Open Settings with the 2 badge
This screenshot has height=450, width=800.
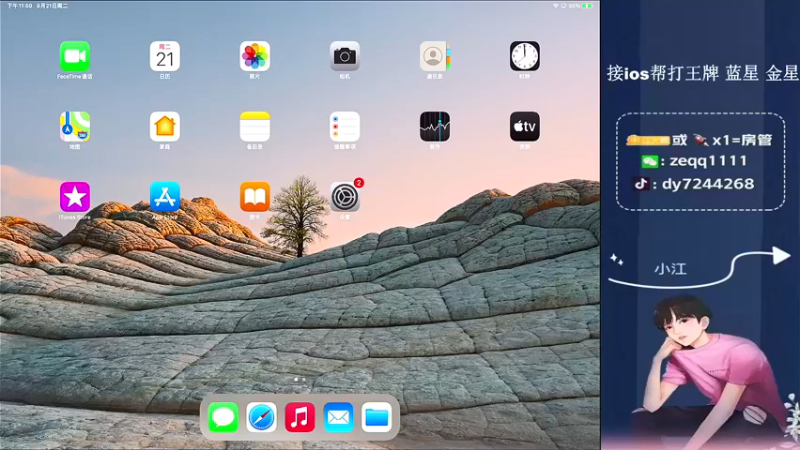[344, 197]
